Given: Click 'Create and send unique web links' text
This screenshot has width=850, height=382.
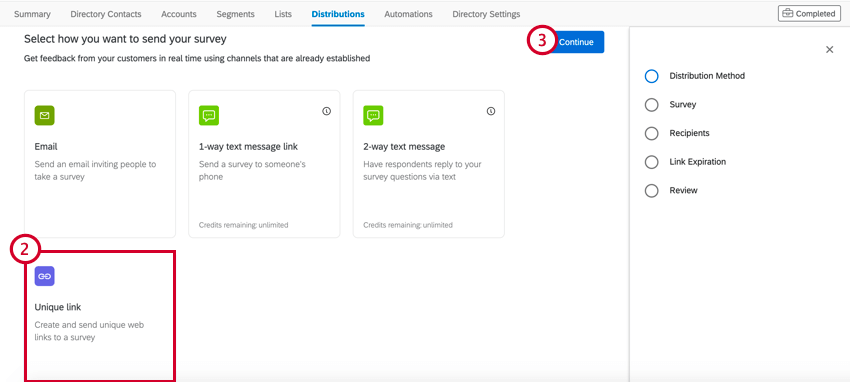Looking at the screenshot, I should [89, 331].
